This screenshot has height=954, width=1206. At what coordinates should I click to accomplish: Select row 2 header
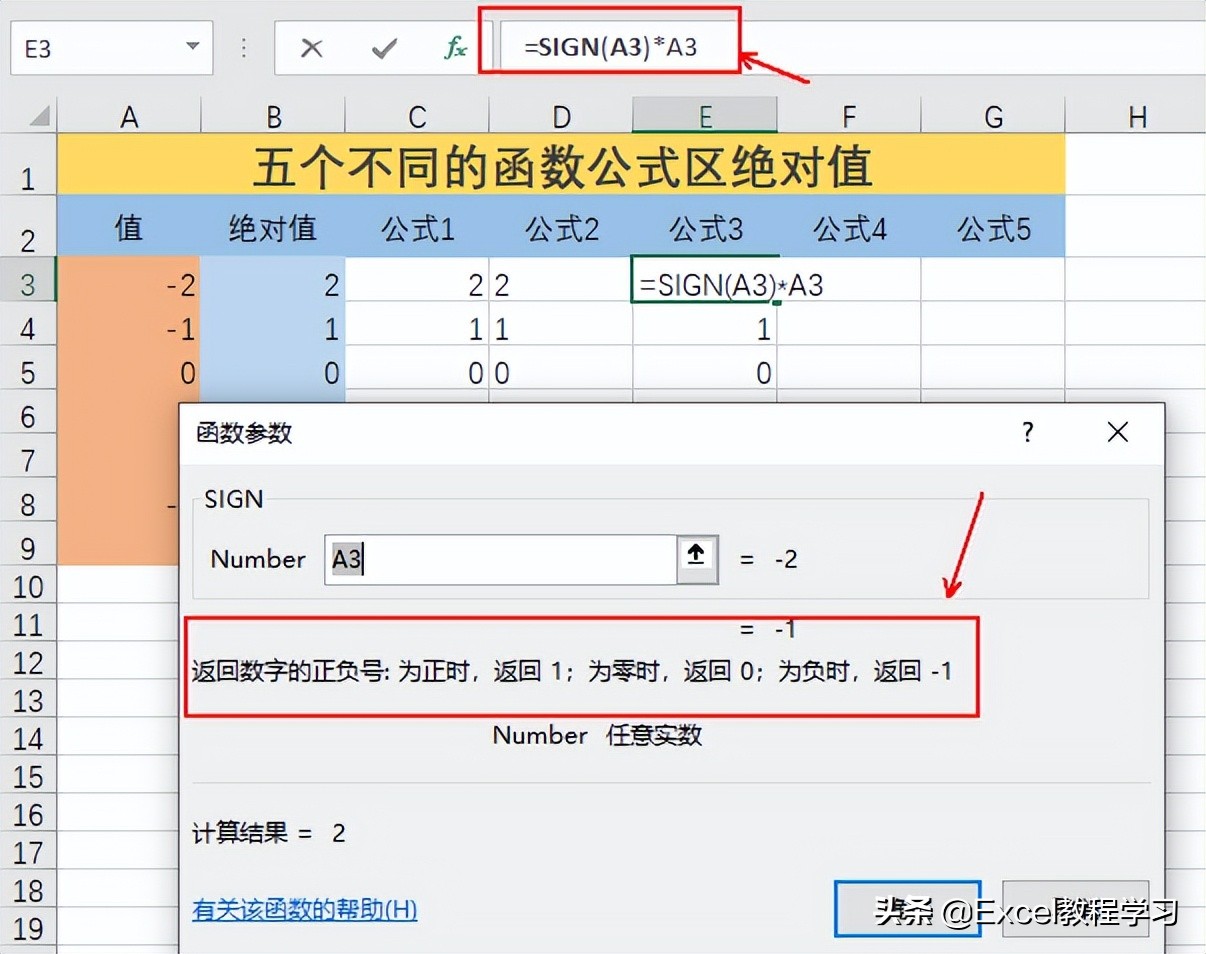(28, 226)
